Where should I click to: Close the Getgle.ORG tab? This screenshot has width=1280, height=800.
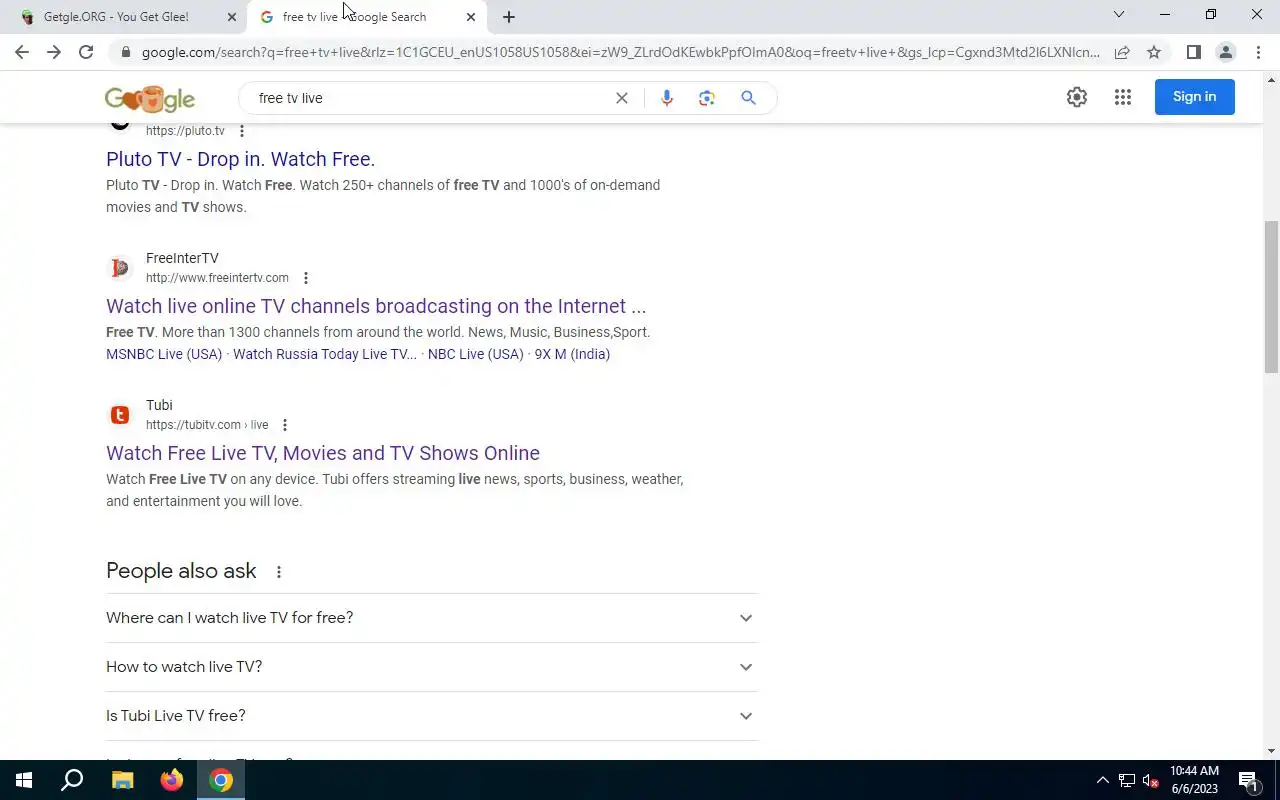point(232,17)
